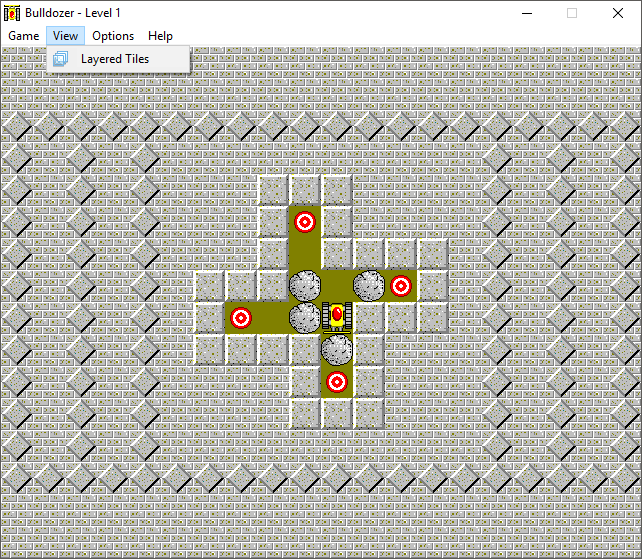Click the right-side red bullseye target
Viewport: 642px width, 559px height.
[x=401, y=286]
